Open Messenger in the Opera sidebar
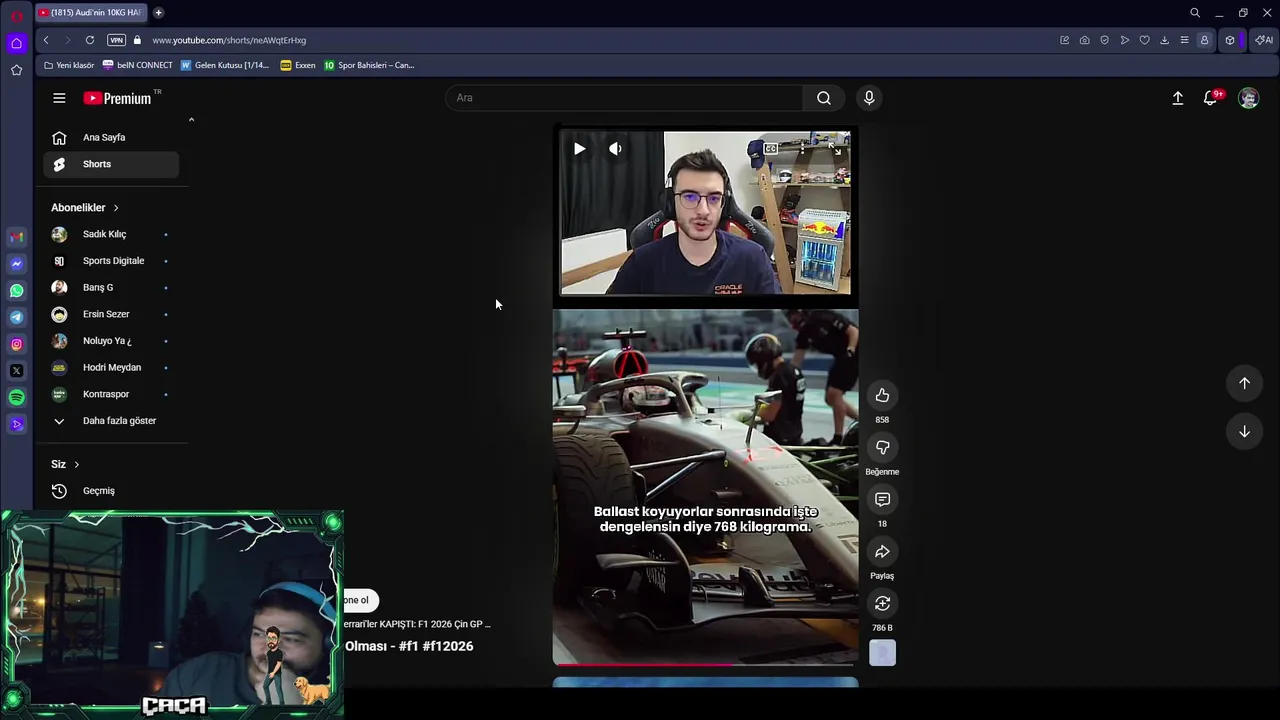The height and width of the screenshot is (720, 1280). [16, 264]
